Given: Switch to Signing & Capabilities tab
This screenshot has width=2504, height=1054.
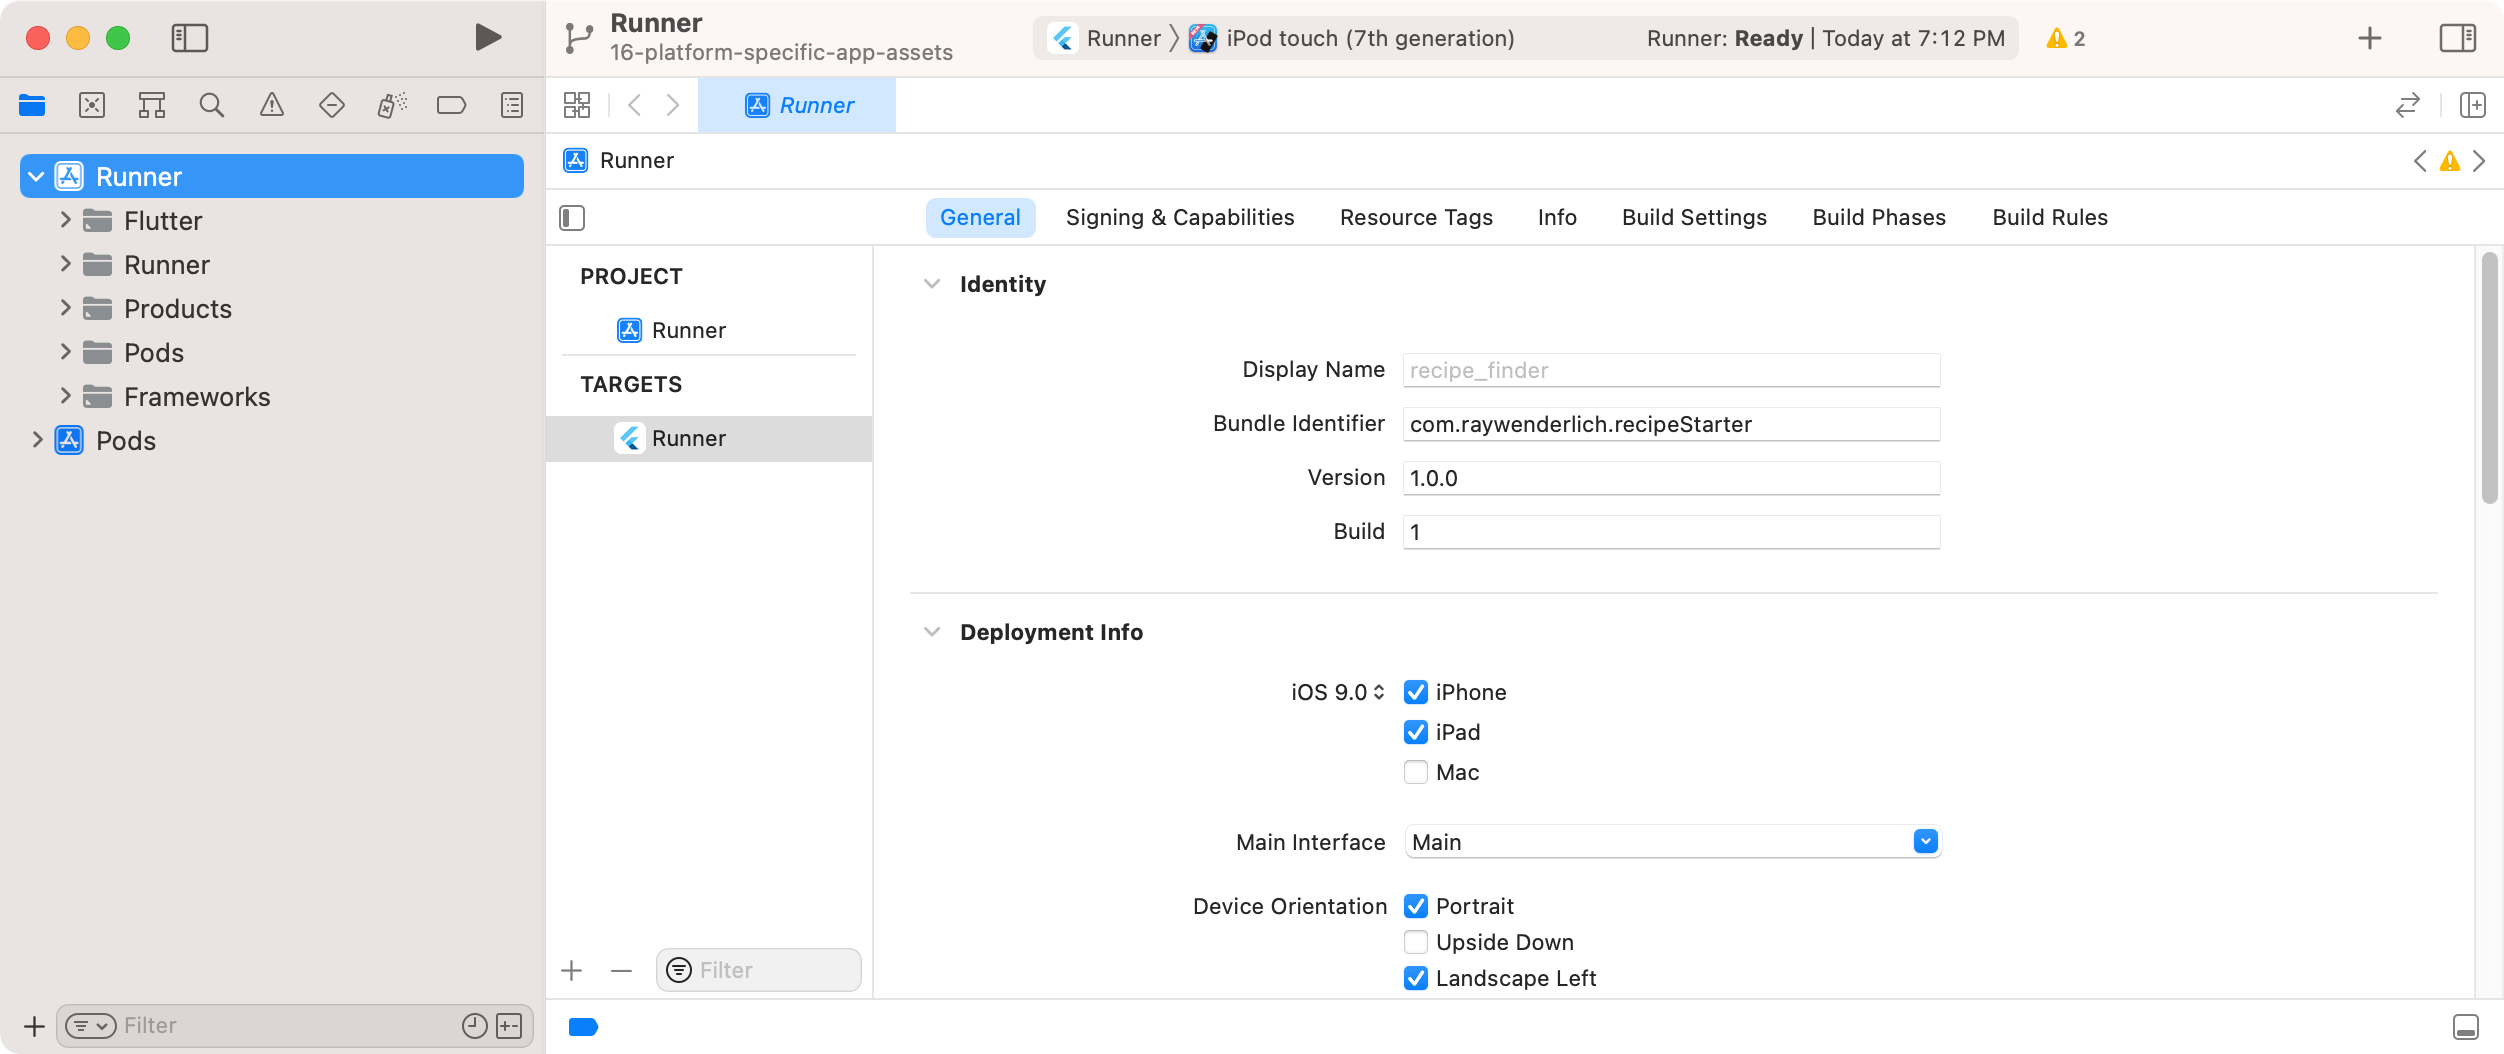Looking at the screenshot, I should point(1180,218).
